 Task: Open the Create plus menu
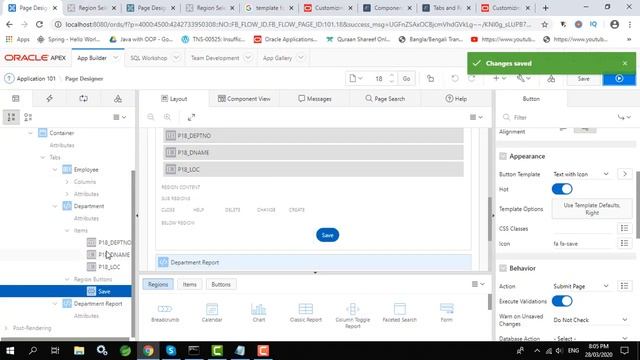pos(499,78)
